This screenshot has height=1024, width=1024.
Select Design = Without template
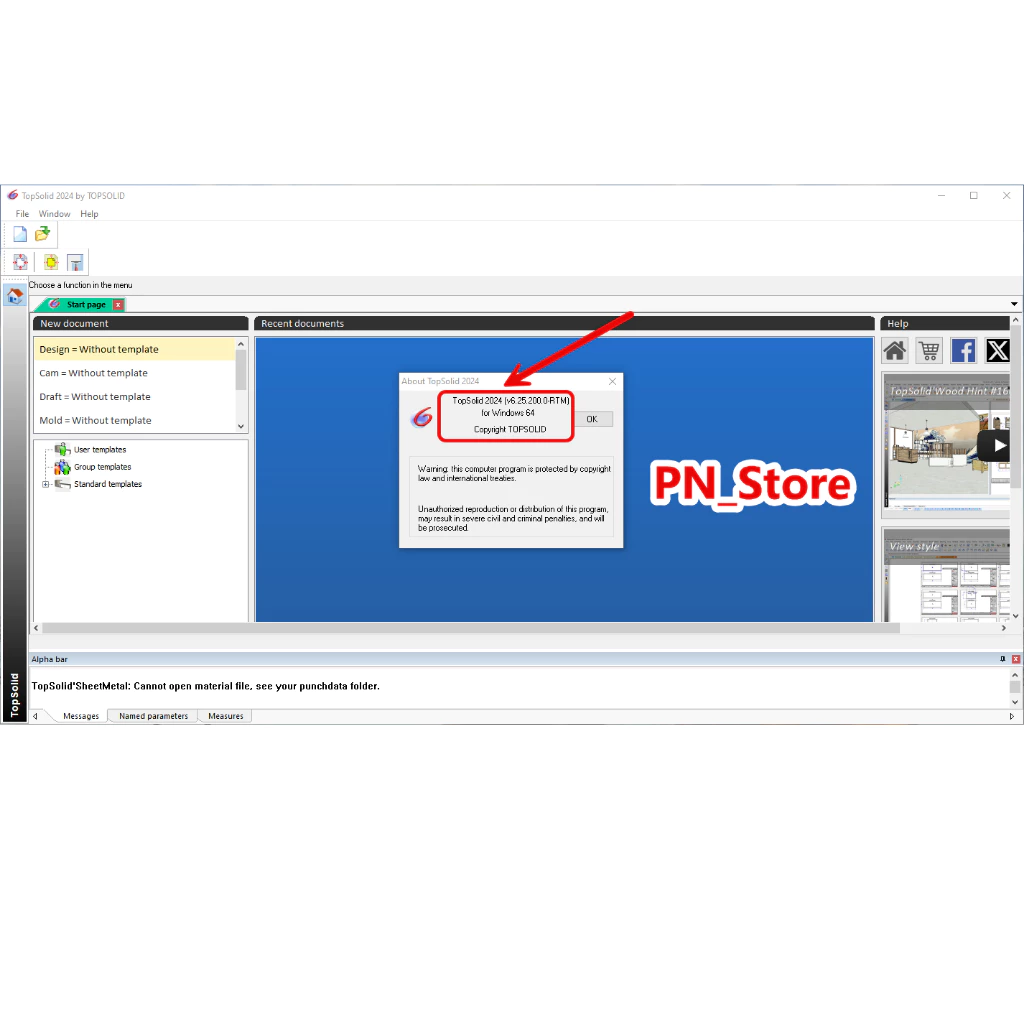tap(134, 349)
